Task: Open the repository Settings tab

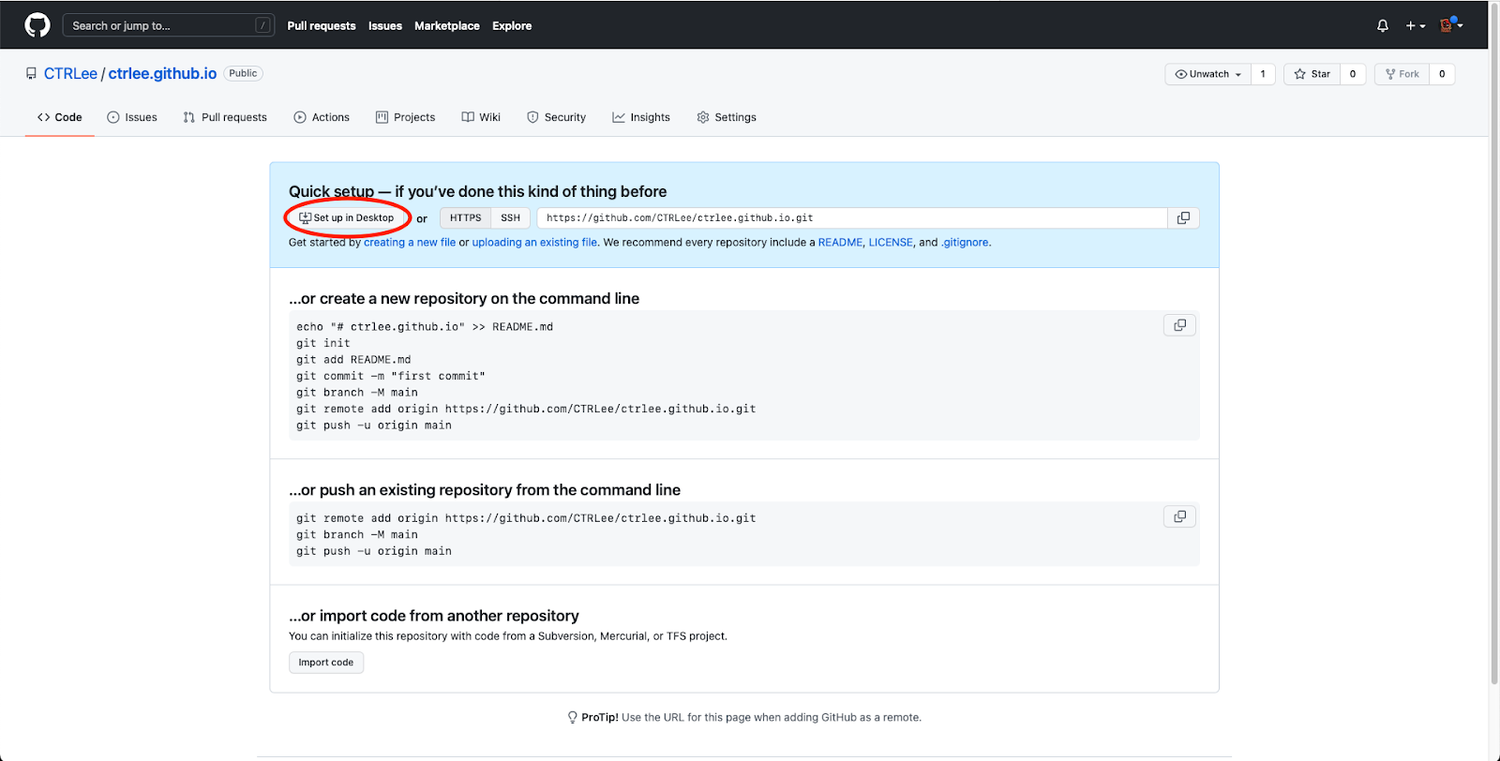Action: tap(726, 117)
